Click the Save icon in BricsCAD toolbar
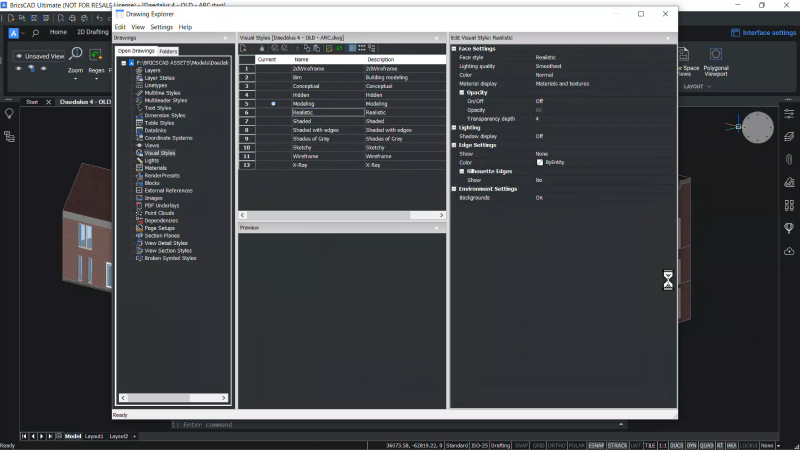This screenshot has height=450, width=800. pos(34,18)
